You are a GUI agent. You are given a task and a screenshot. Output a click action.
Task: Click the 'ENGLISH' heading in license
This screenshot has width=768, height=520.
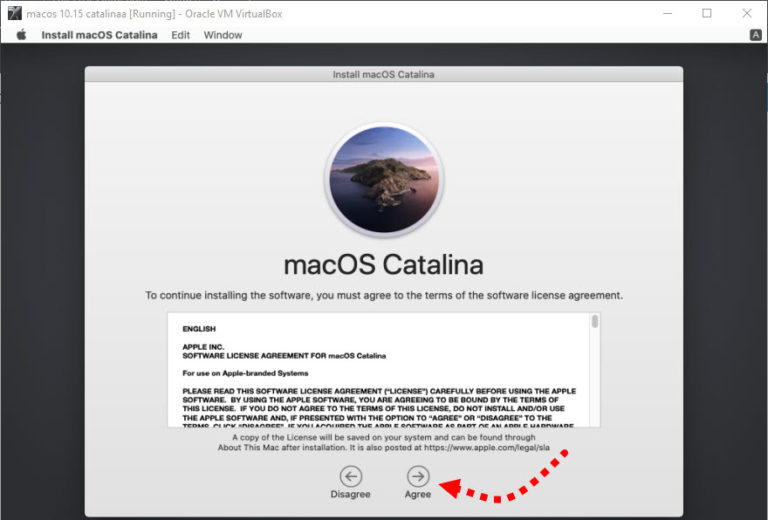point(199,329)
